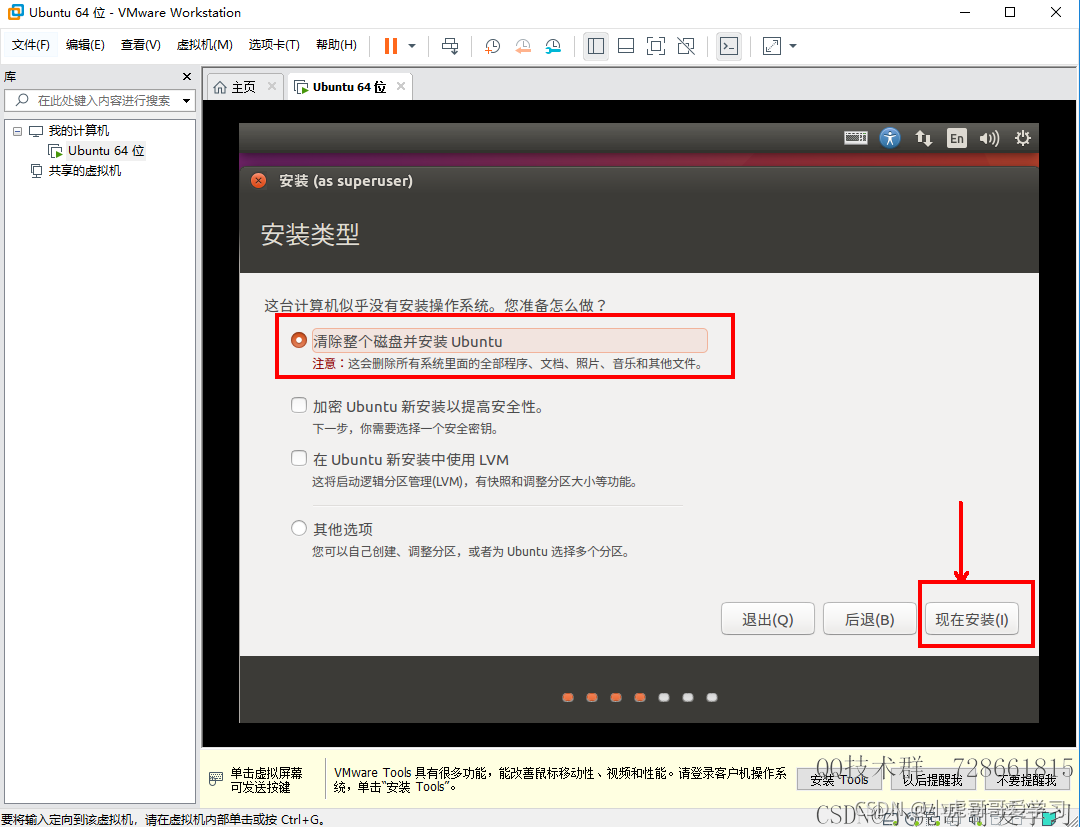Open the stretch display dropdown arrow
Screen dimensions: 1080x827
tap(793, 46)
